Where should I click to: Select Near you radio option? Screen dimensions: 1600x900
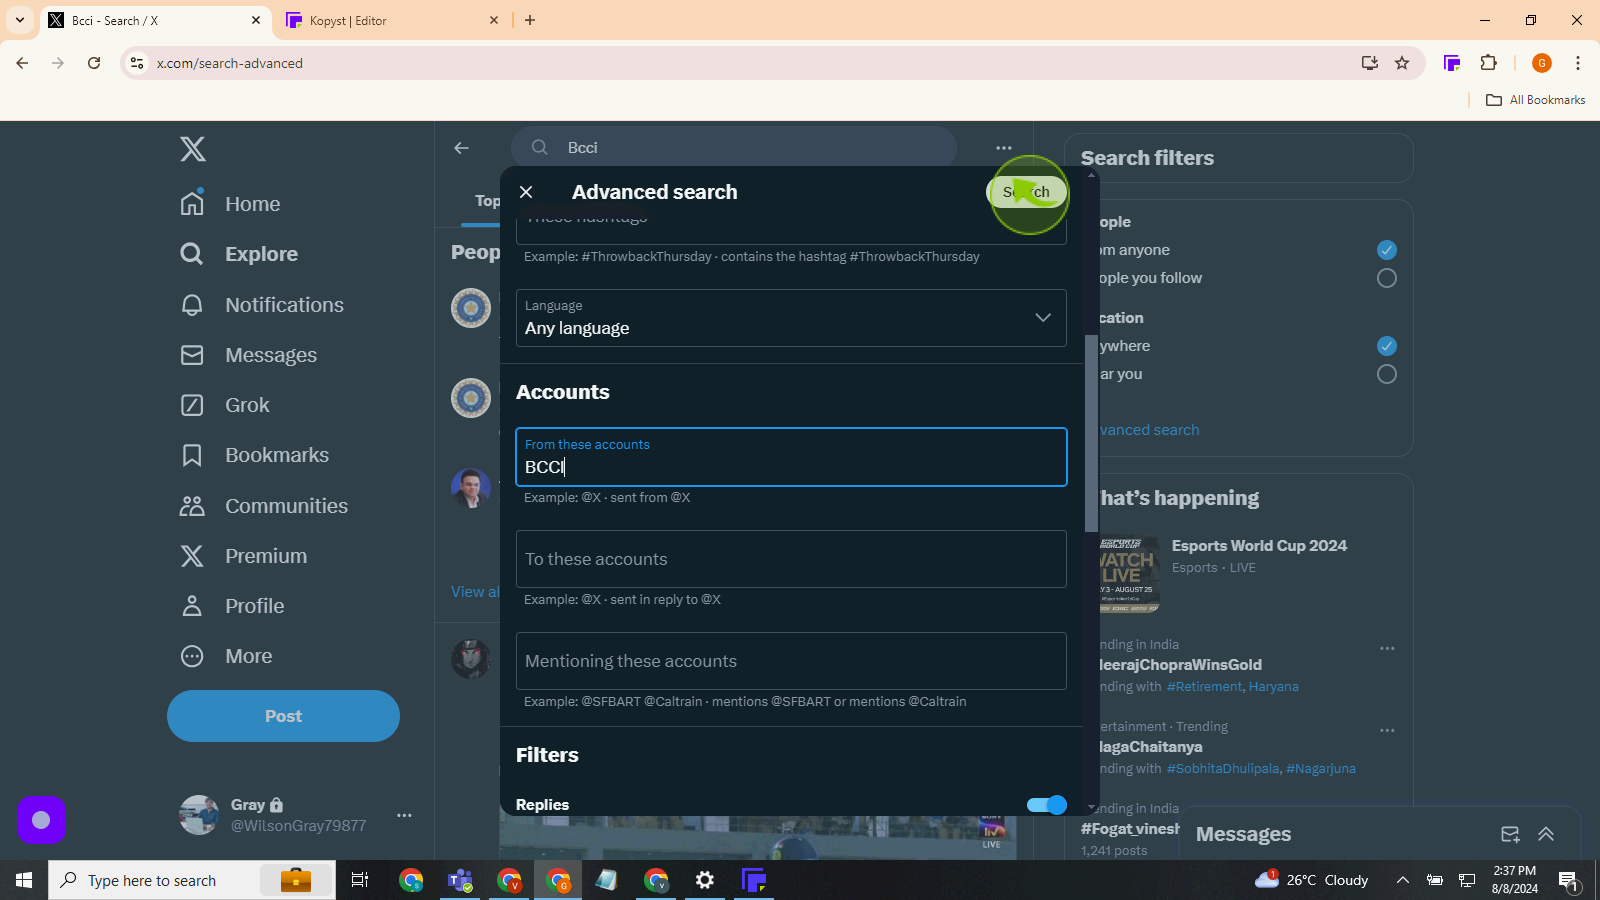(1387, 374)
